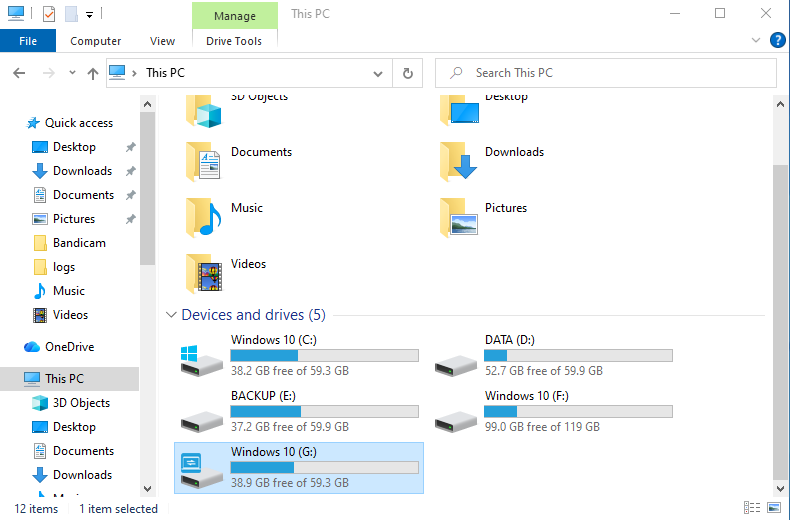Click the Windows 10 (C:) capacity bar
This screenshot has width=790, height=520.
tap(324, 355)
